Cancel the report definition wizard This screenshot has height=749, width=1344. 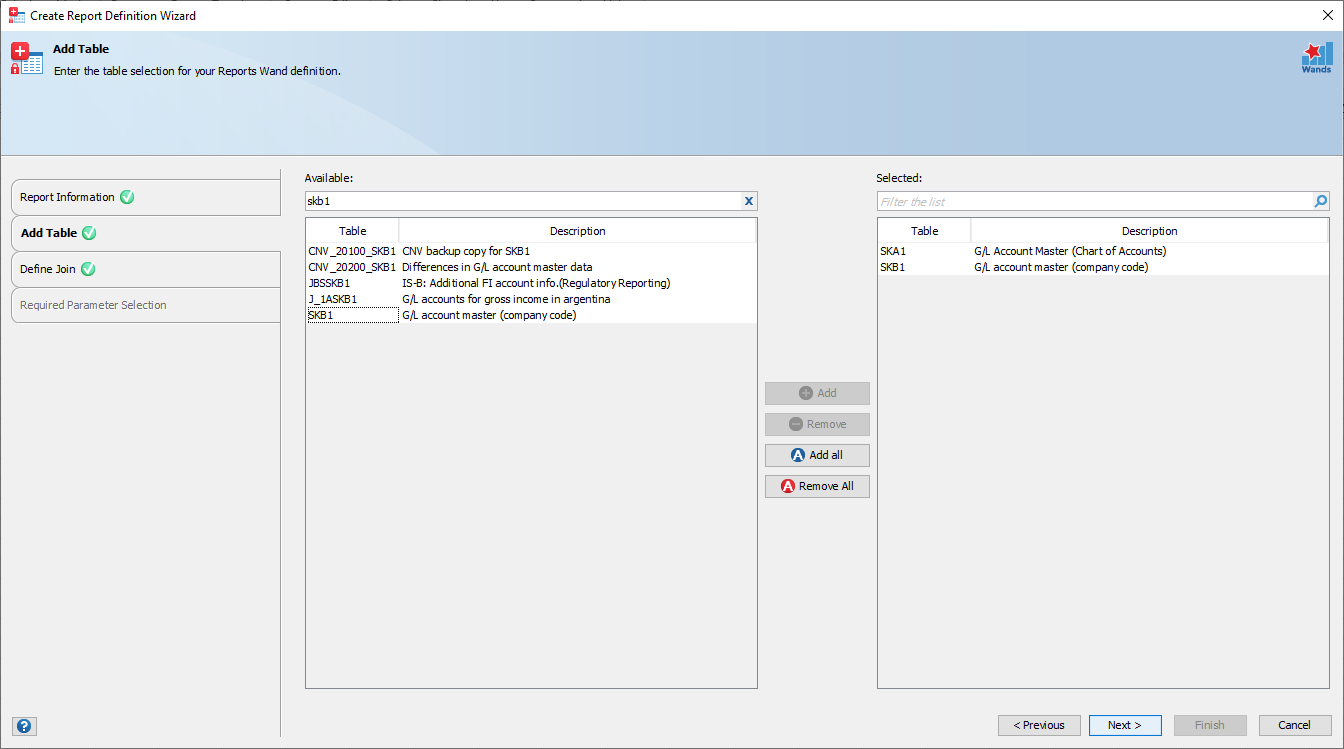point(1295,725)
